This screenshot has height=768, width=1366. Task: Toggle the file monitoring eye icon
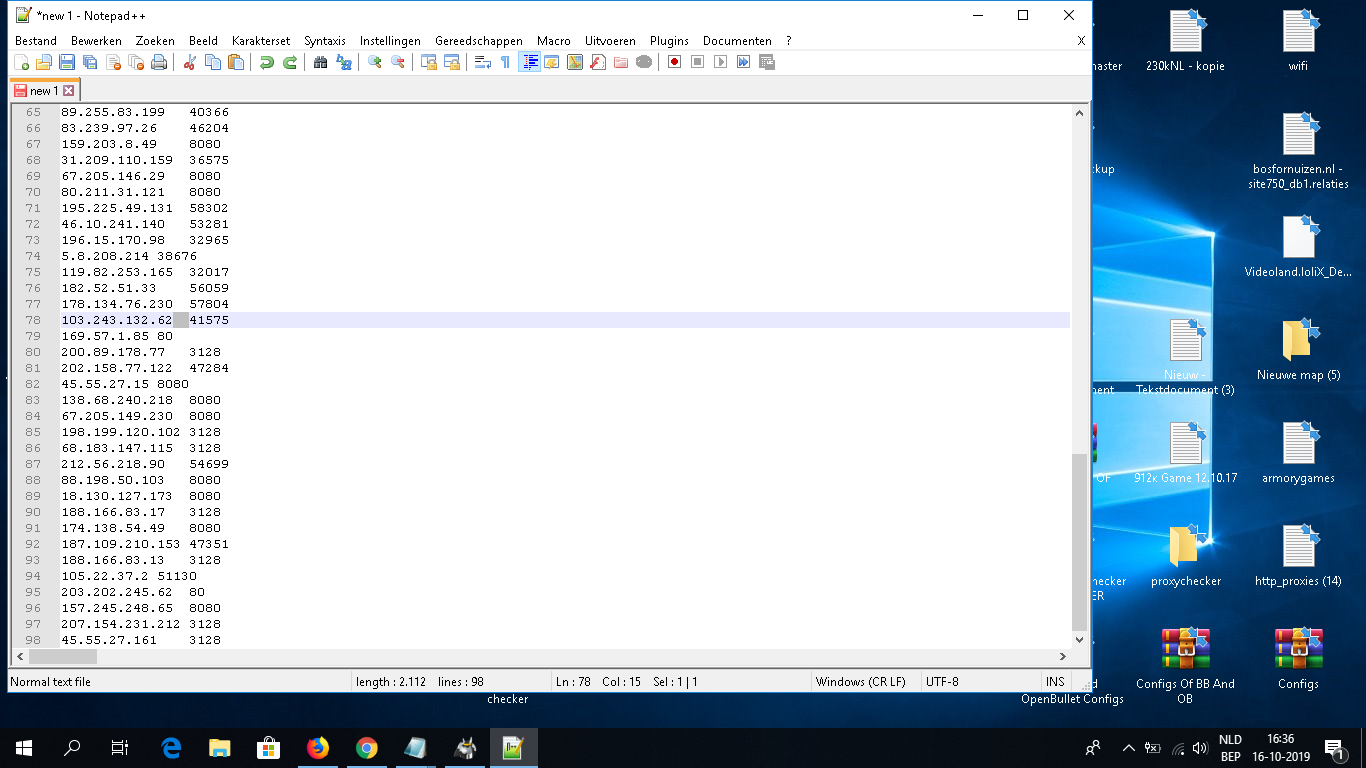click(x=643, y=62)
